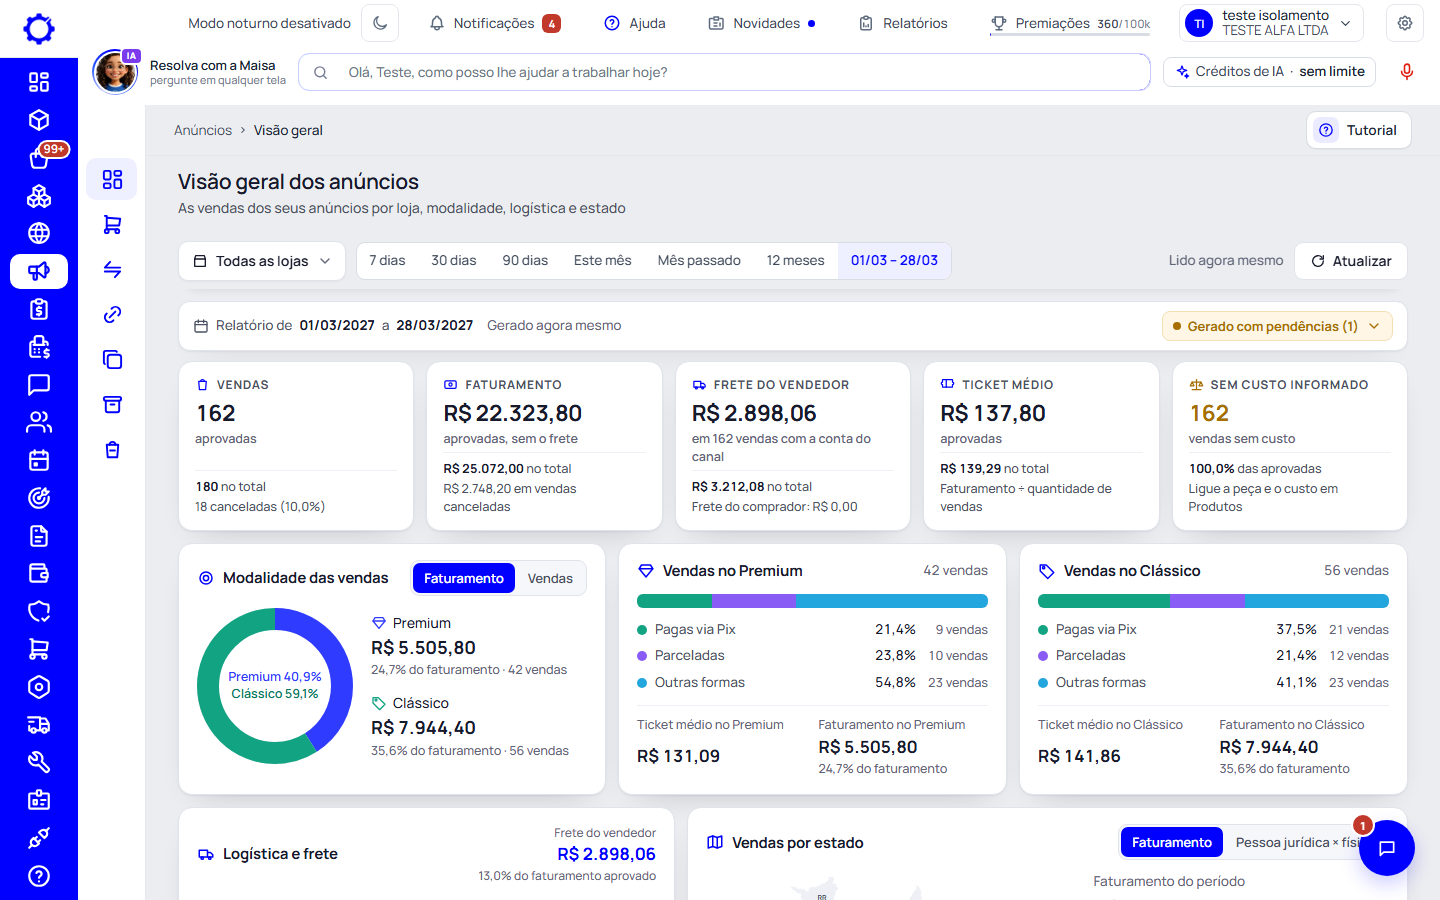Open settings gear icon

coord(1405,23)
